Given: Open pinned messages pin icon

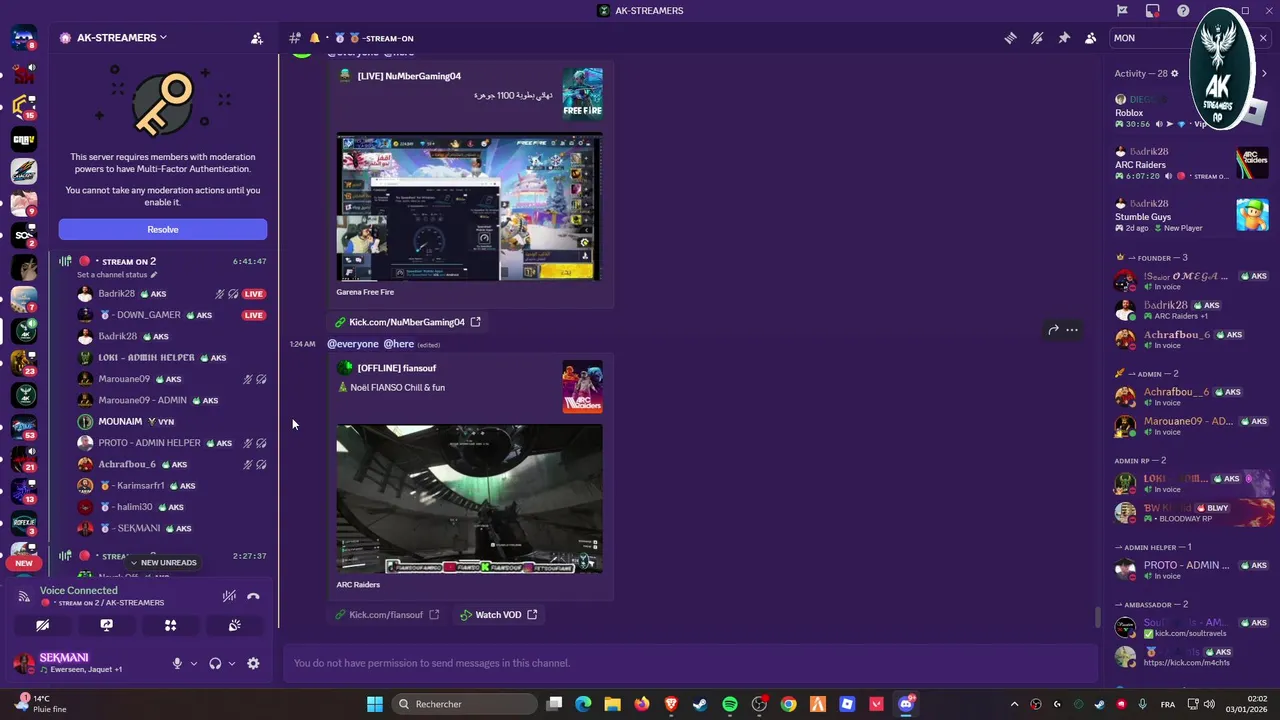Looking at the screenshot, I should [x=1064, y=38].
